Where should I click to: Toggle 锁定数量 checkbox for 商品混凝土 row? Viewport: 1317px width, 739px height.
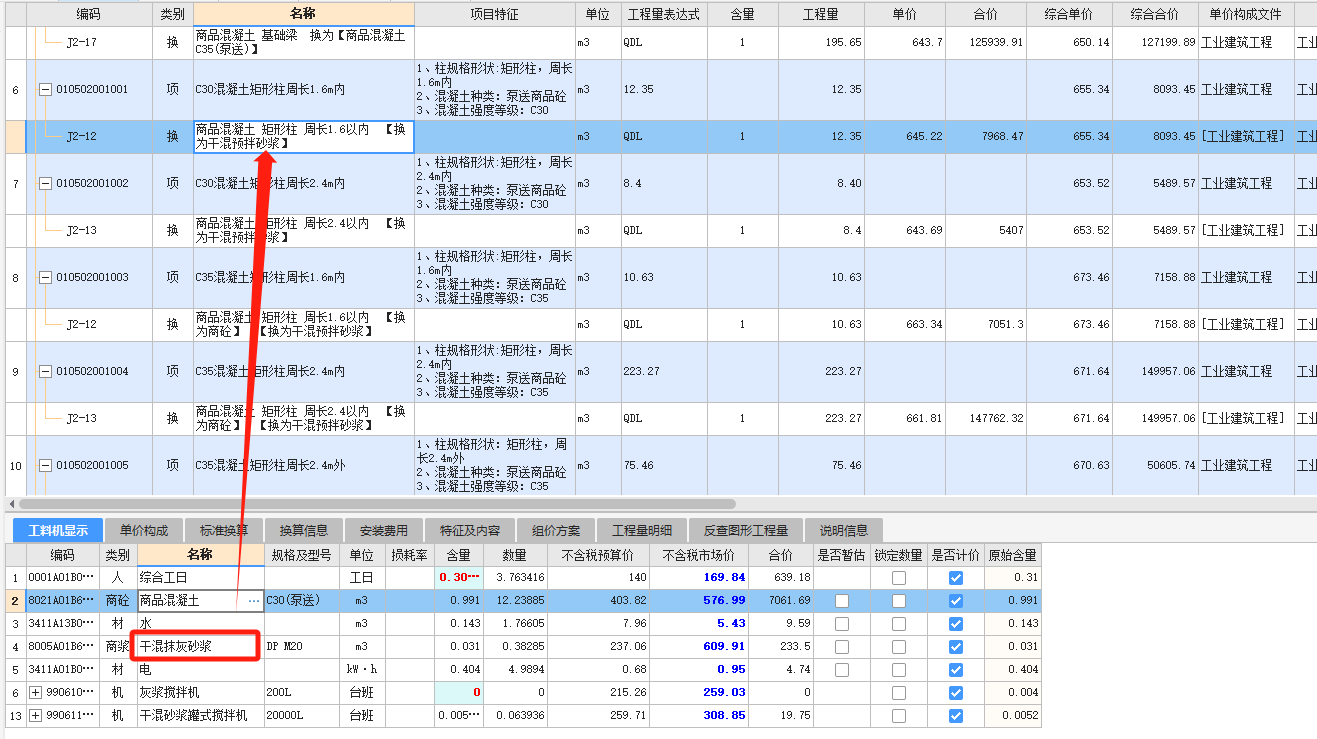[899, 601]
